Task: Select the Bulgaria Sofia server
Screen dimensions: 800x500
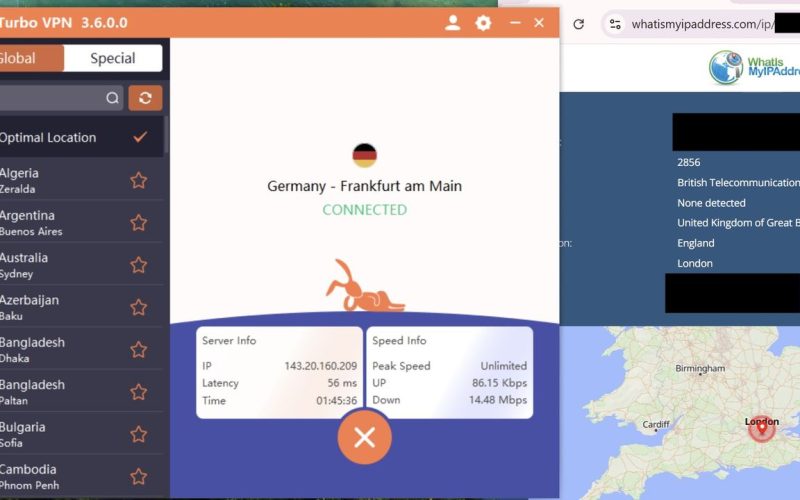Action: coord(82,434)
